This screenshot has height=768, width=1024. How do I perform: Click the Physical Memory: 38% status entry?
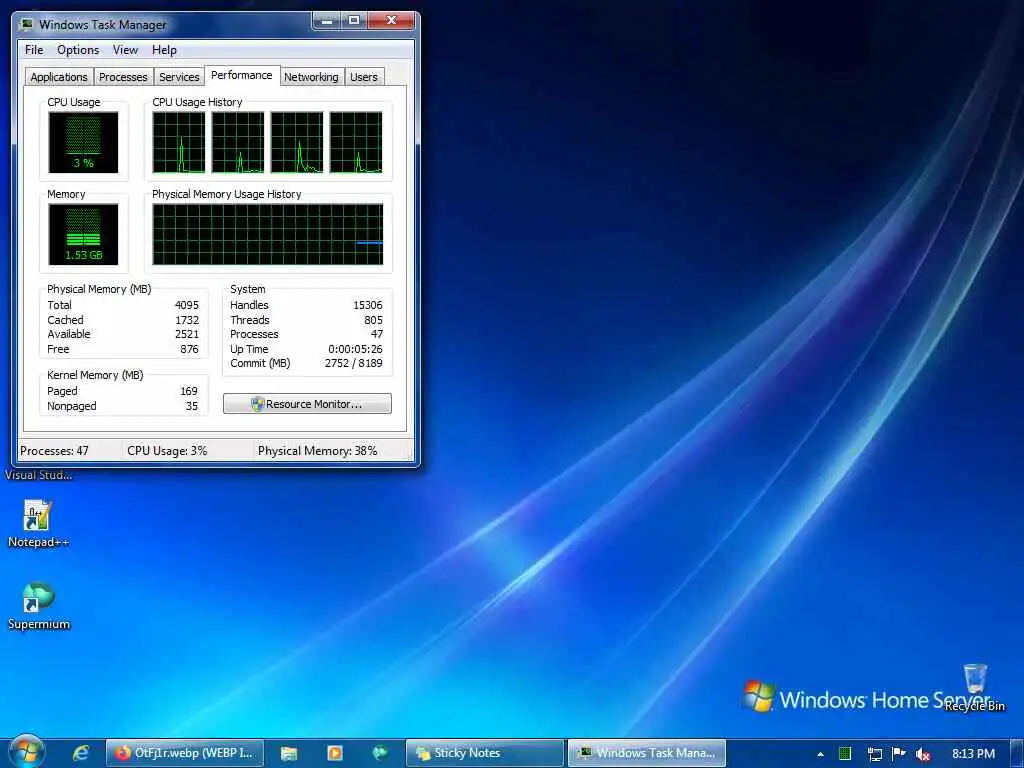point(317,451)
